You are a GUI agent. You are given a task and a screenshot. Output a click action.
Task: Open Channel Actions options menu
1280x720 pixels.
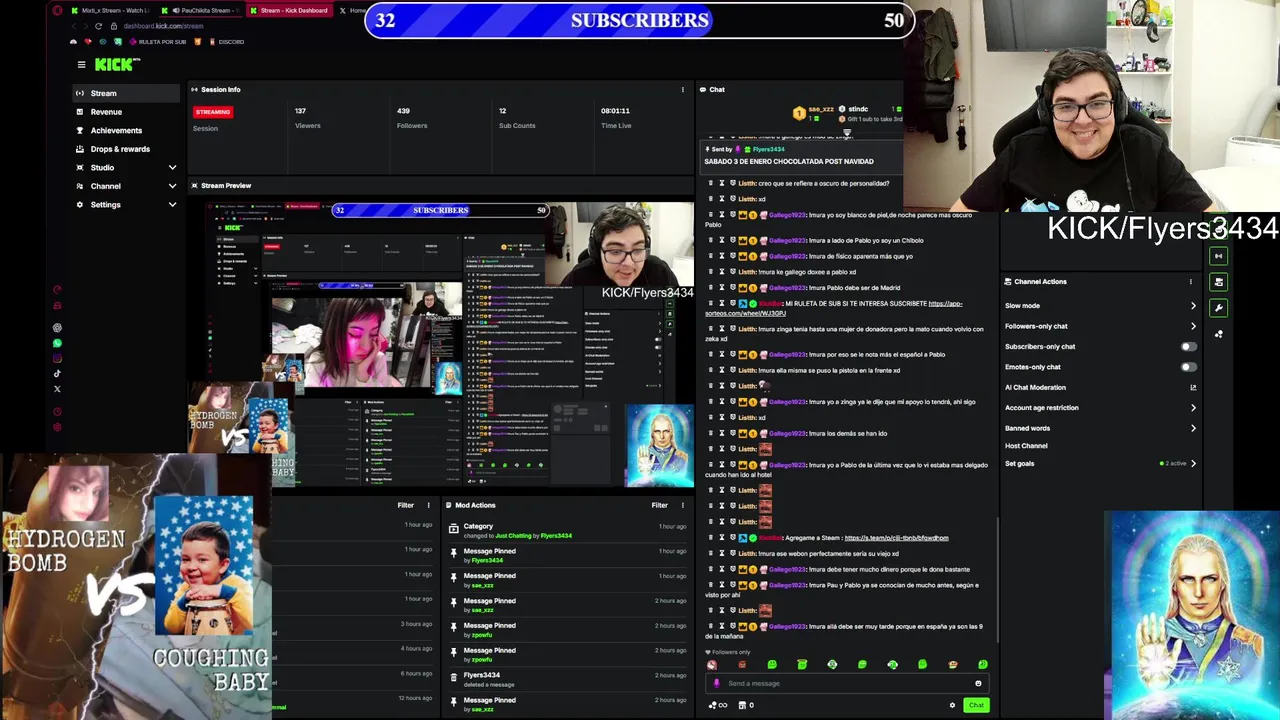point(1190,282)
